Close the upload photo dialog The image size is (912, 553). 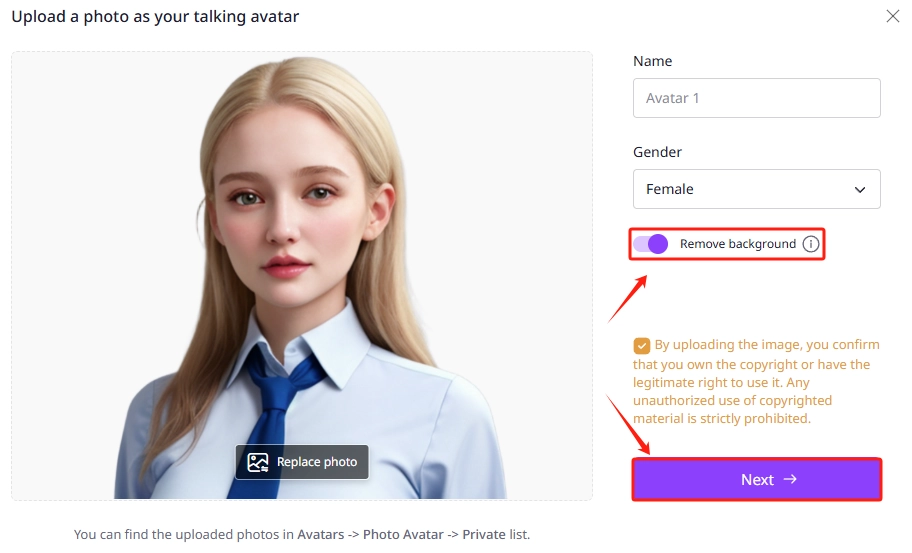click(893, 16)
